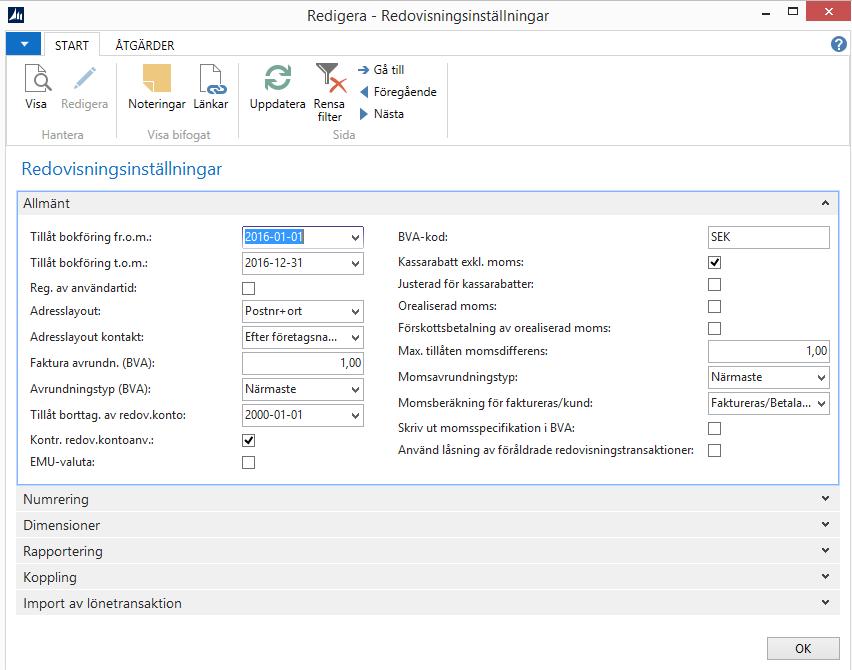852x670 pixels.
Task: Enable Skriv ut momsspecifikation i BVA
Action: (x=715, y=429)
